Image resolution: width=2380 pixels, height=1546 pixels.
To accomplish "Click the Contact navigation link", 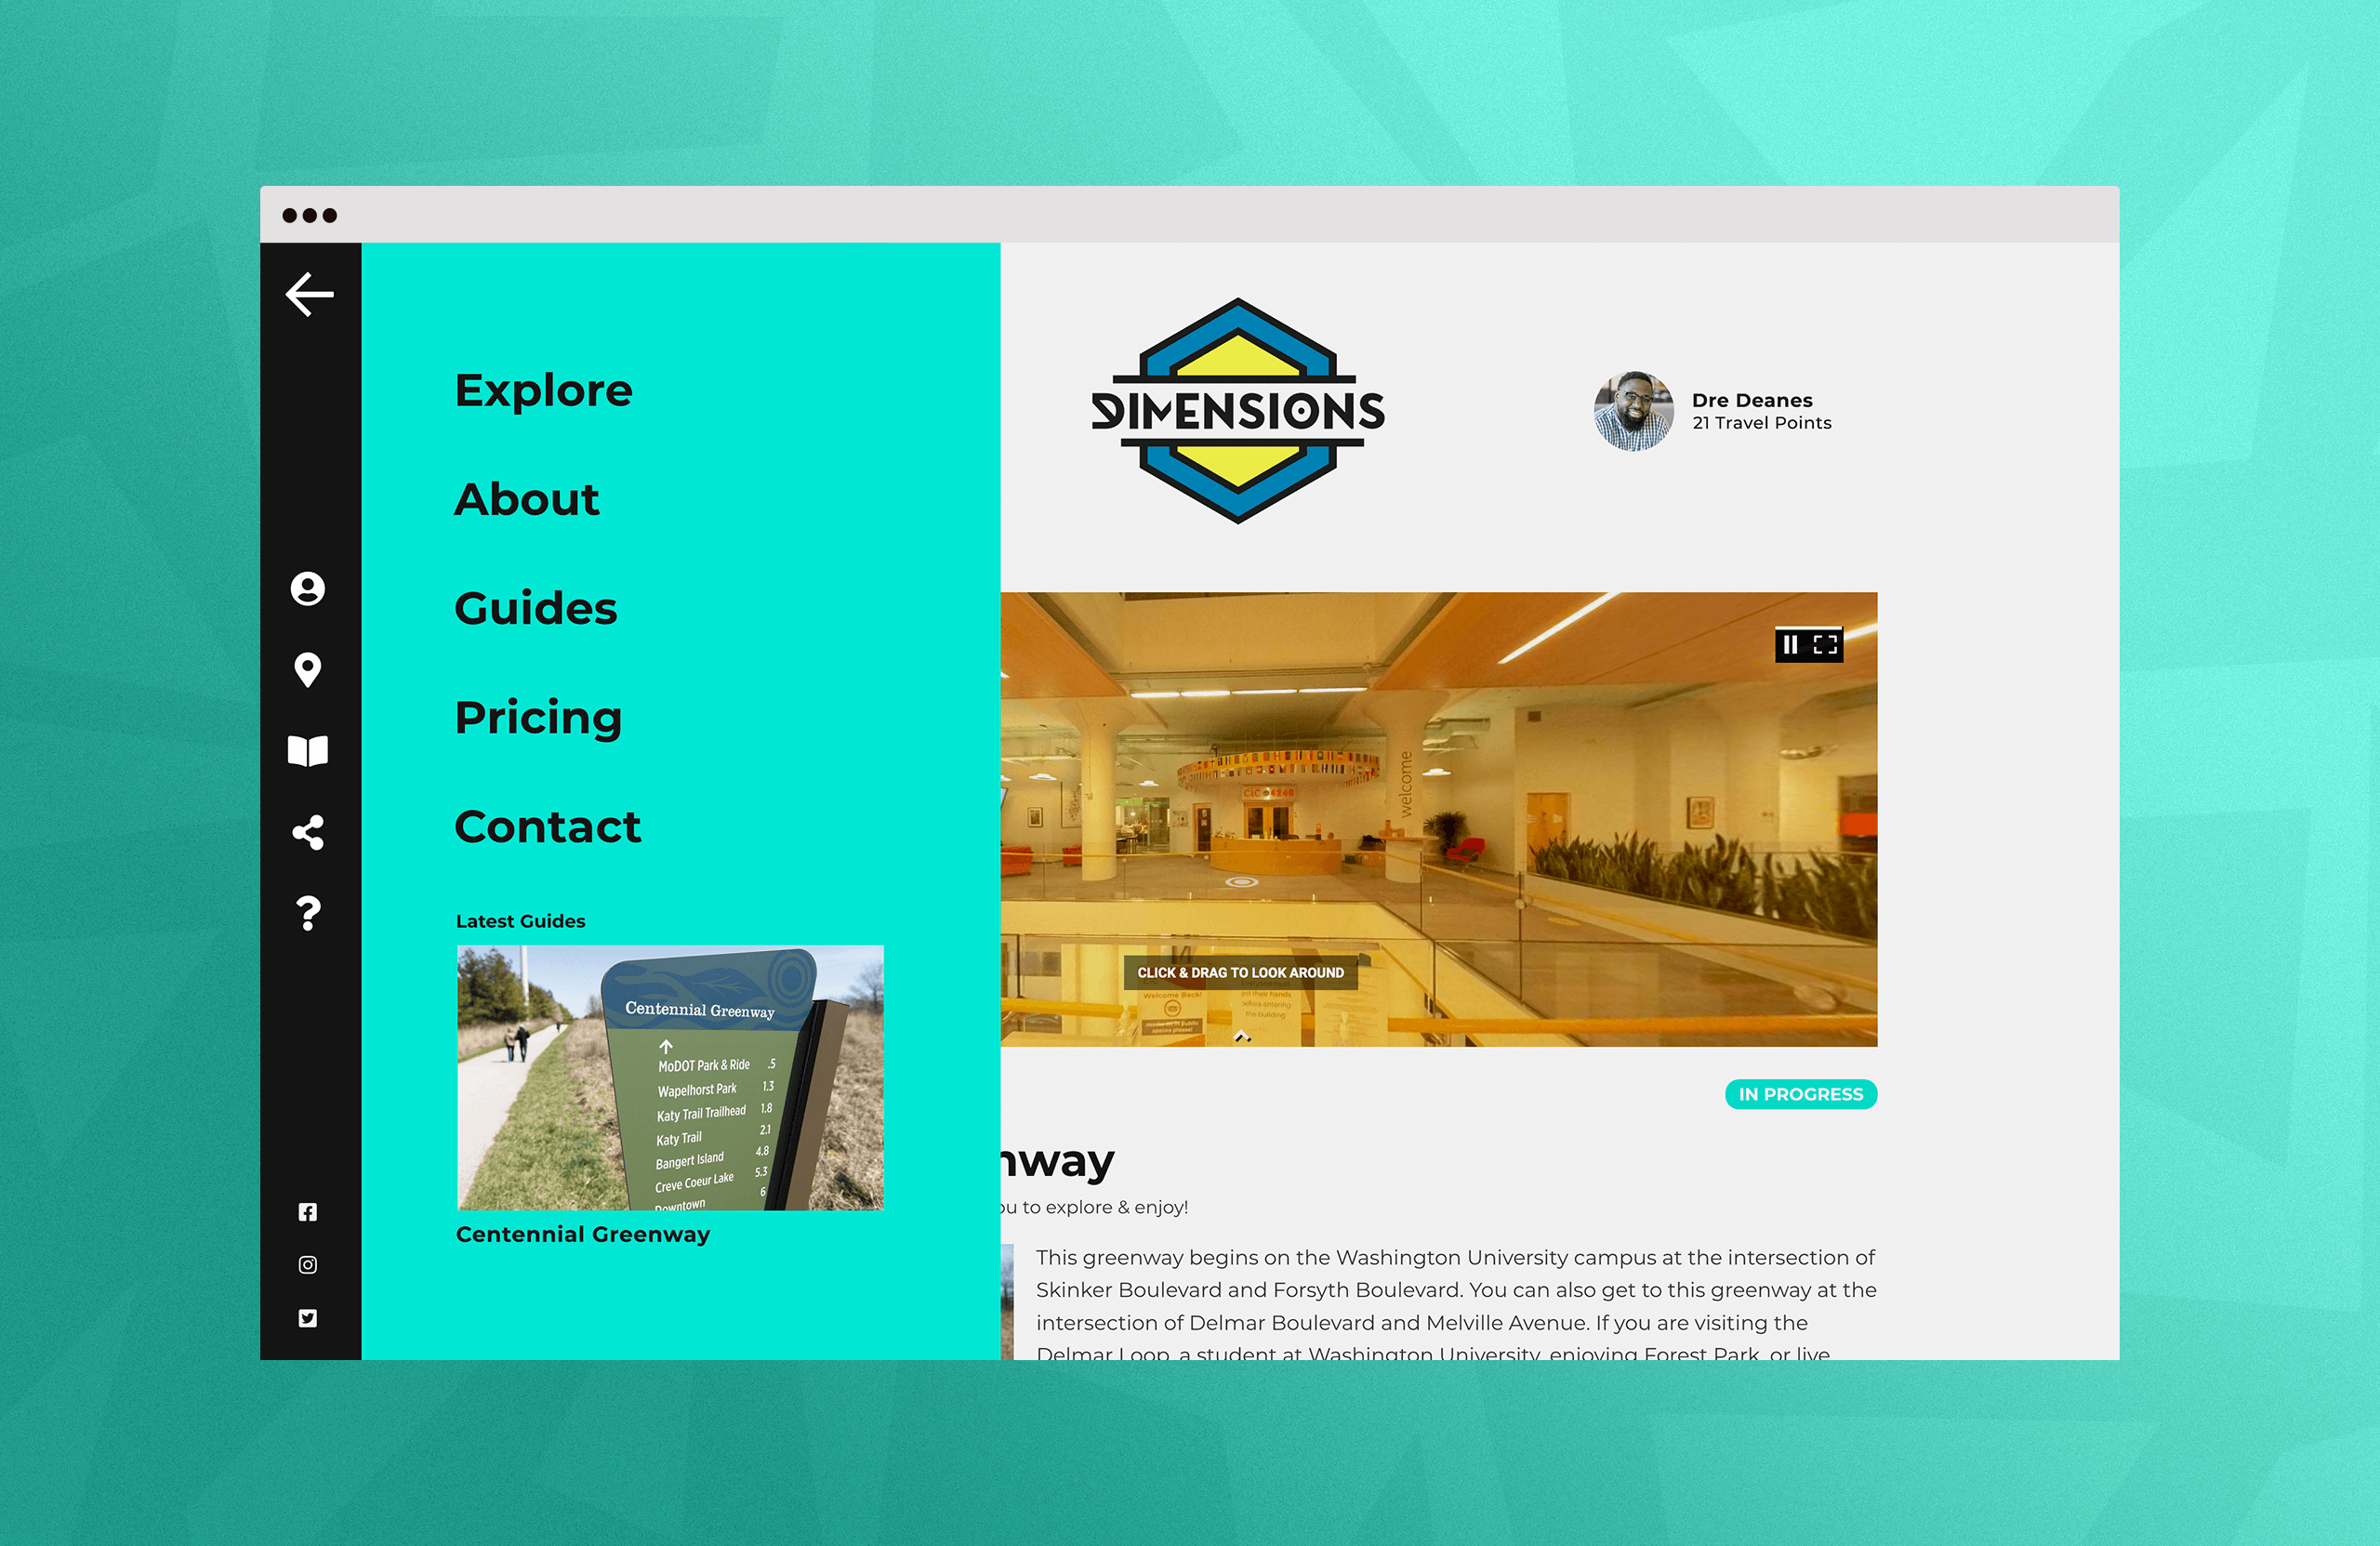I will 545,825.
